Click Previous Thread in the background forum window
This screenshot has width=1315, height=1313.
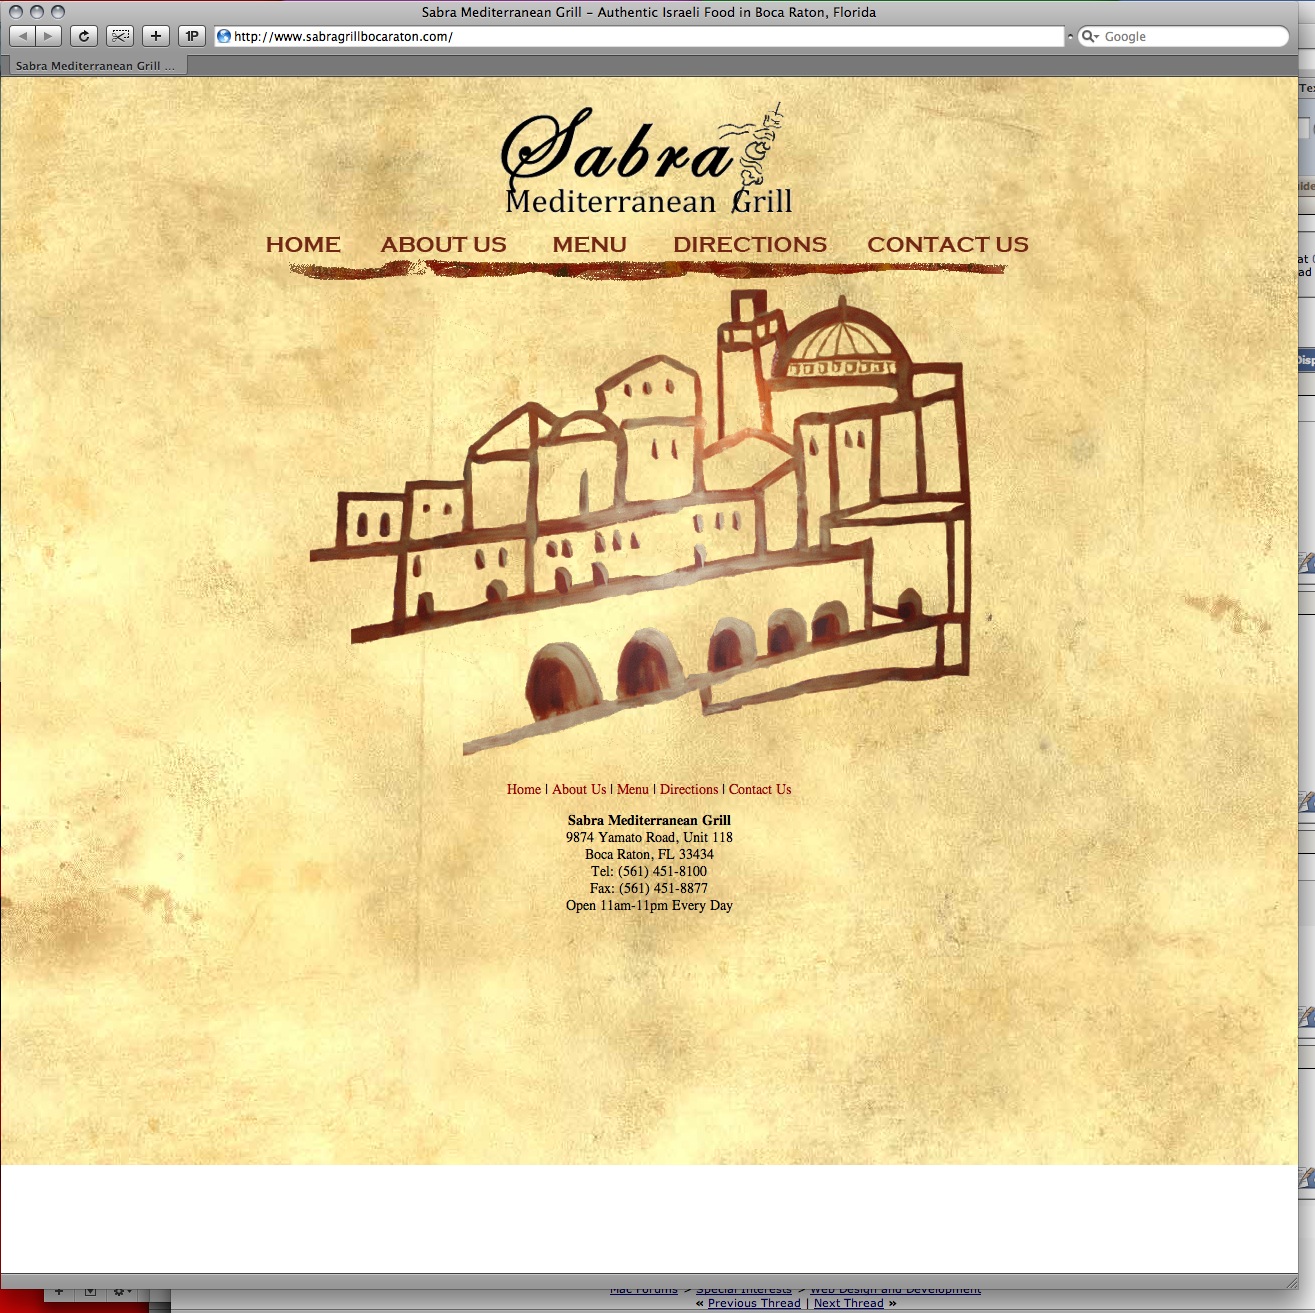754,1303
